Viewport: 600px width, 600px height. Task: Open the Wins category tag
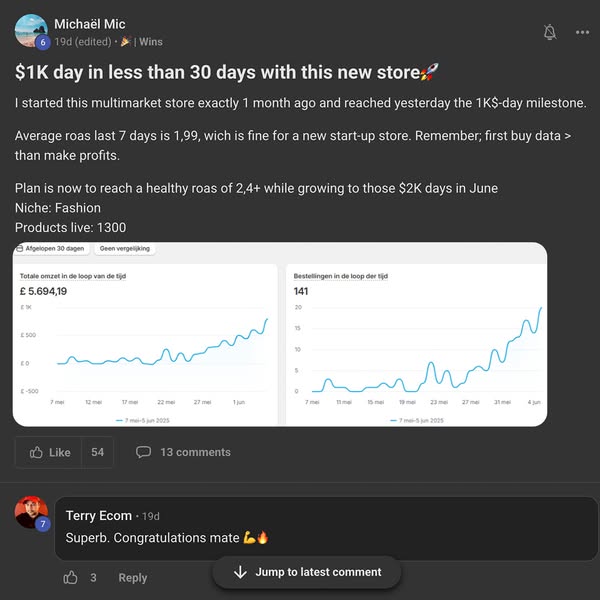(151, 42)
